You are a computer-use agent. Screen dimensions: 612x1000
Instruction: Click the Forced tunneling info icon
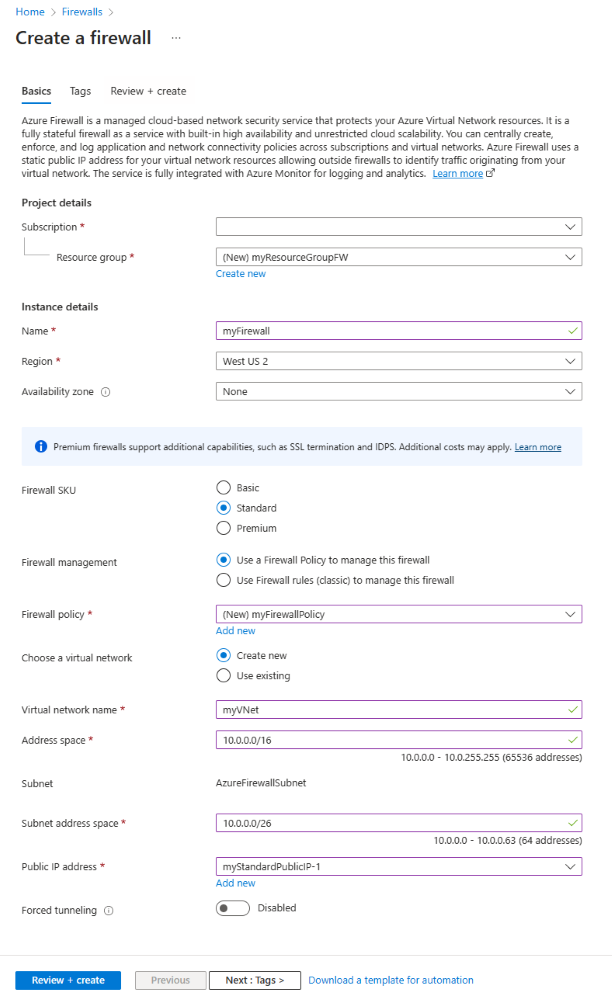pos(109,911)
